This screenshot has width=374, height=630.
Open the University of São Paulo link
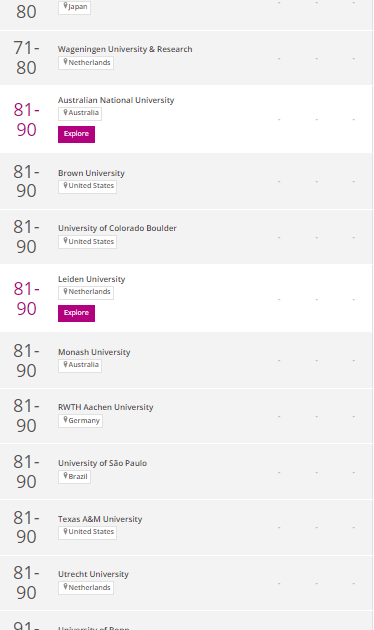[102, 463]
